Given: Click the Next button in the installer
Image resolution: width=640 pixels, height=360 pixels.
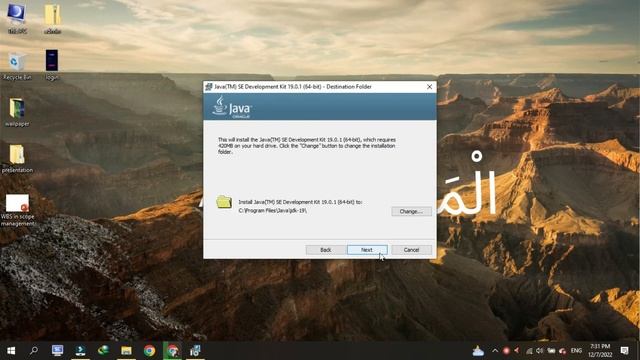Looking at the screenshot, I should click(367, 250).
